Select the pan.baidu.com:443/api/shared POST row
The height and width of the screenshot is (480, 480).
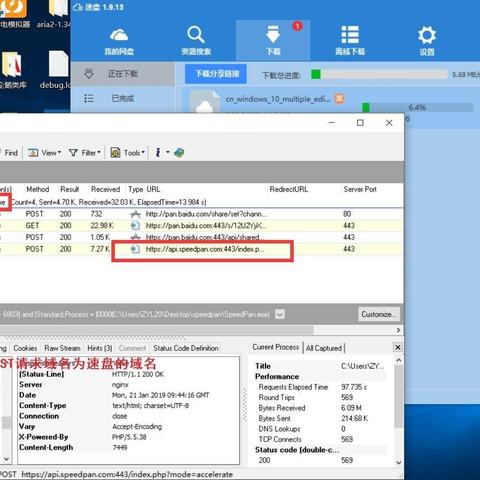[x=201, y=237]
